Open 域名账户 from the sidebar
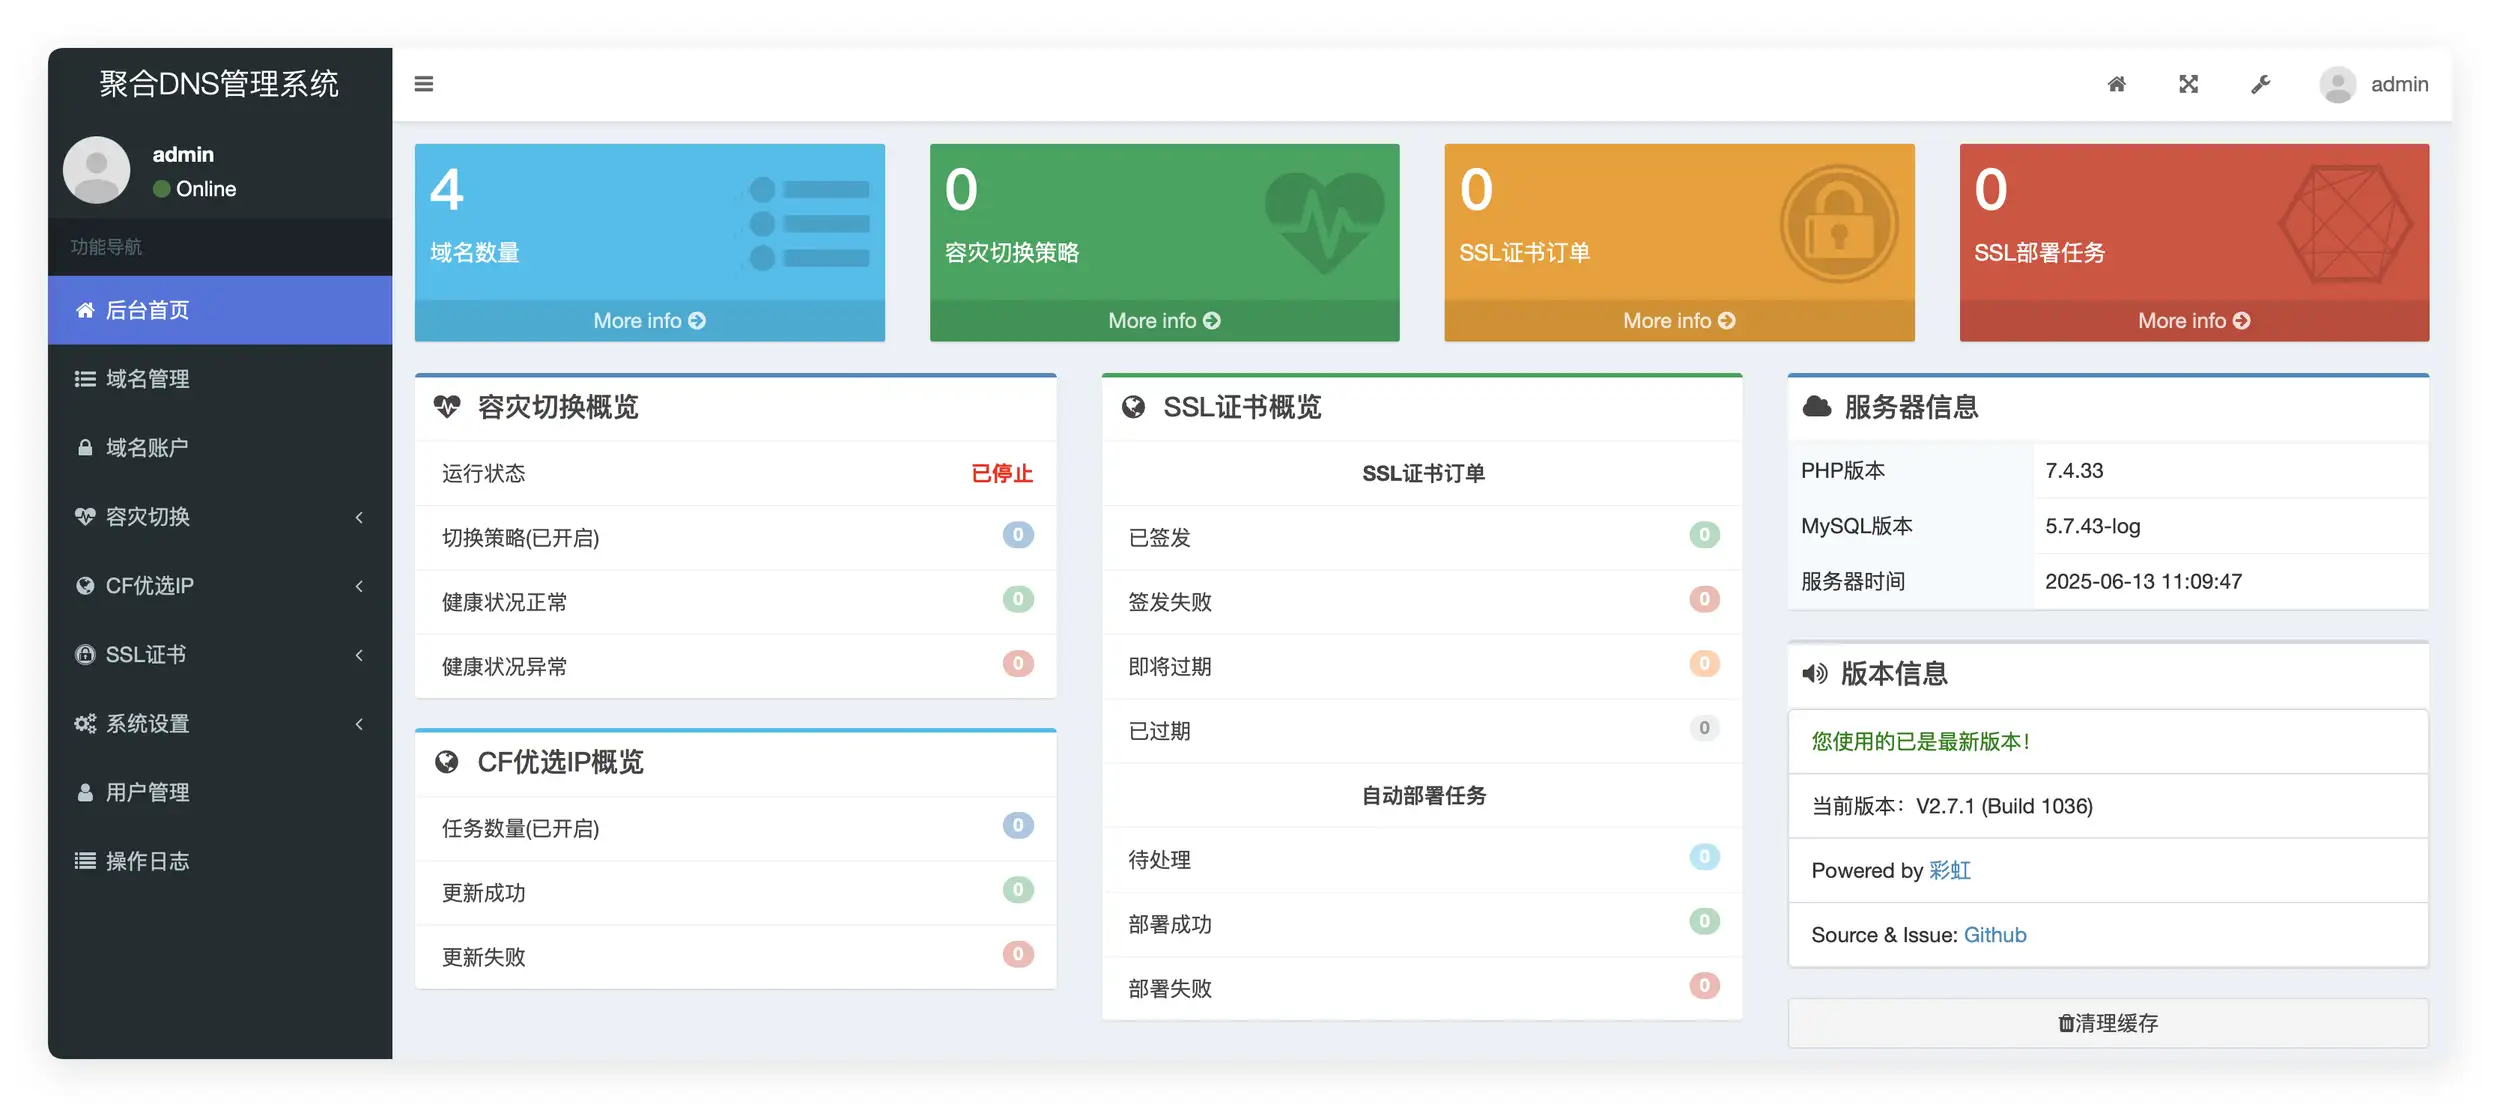Image resolution: width=2500 pixels, height=1107 pixels. pos(220,448)
